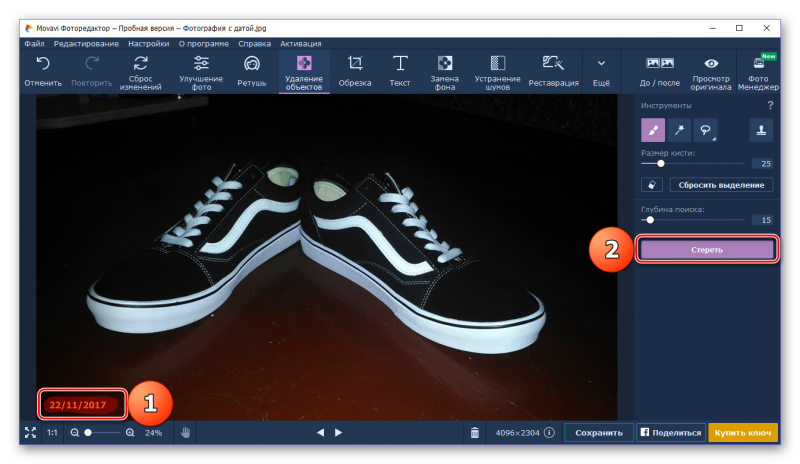Image resolution: width=800 pixels, height=464 pixels.
Task: Select the magic wand tool
Action: pos(679,129)
